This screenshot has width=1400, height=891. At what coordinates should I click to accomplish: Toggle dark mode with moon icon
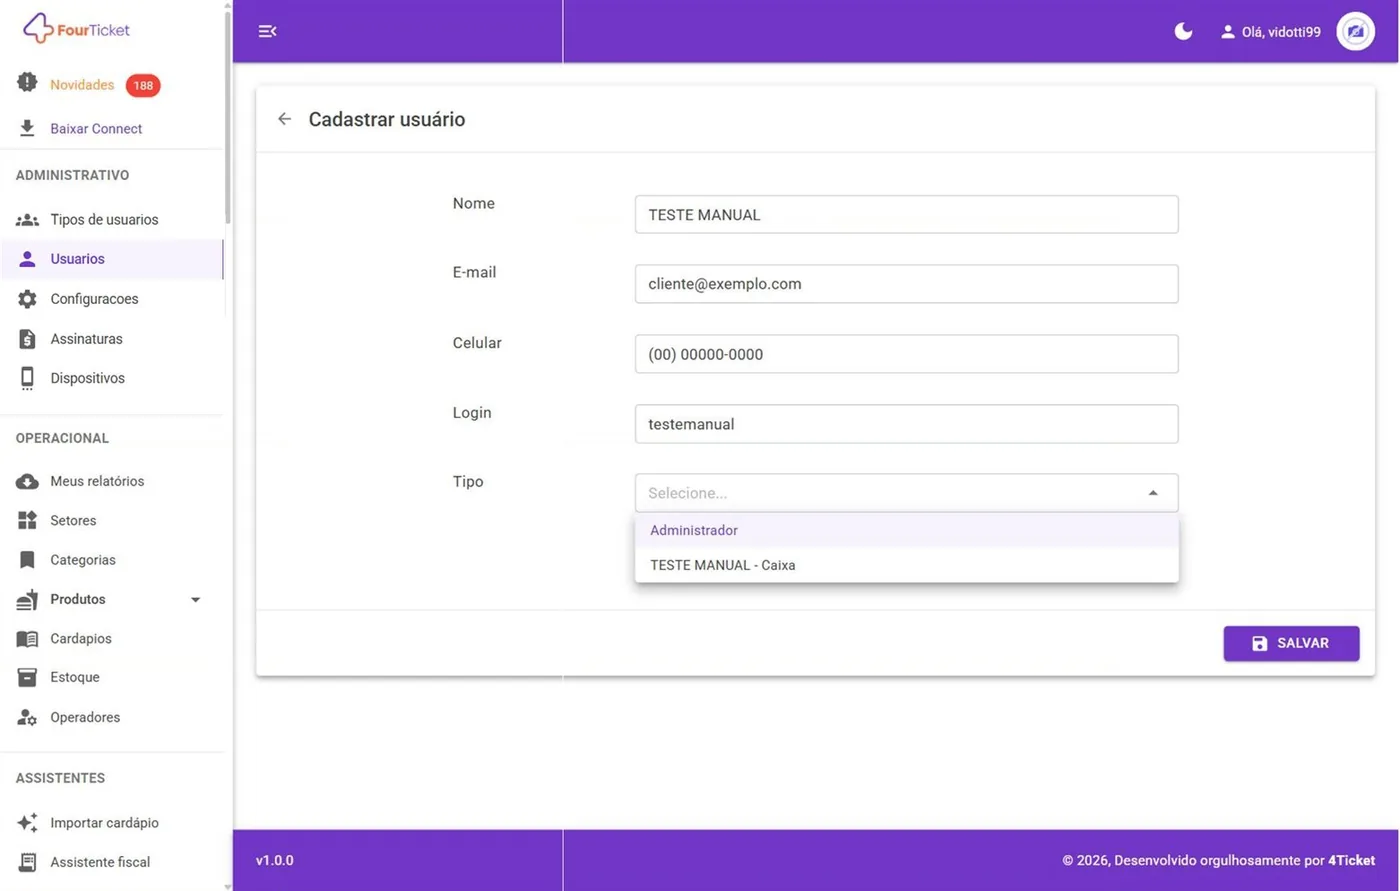pyautogui.click(x=1183, y=31)
